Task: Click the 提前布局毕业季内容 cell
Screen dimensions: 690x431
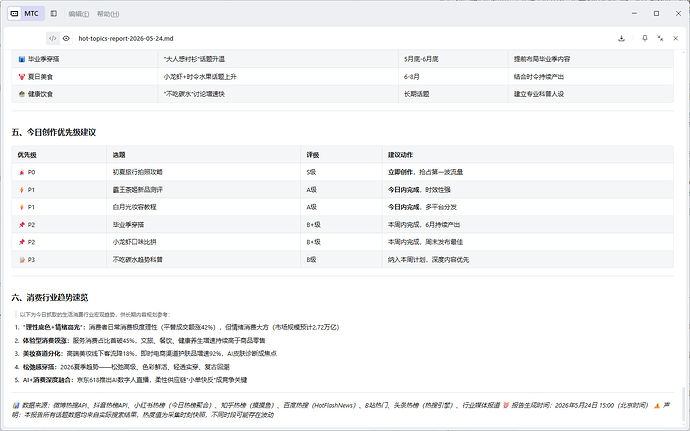Action: 591,59
